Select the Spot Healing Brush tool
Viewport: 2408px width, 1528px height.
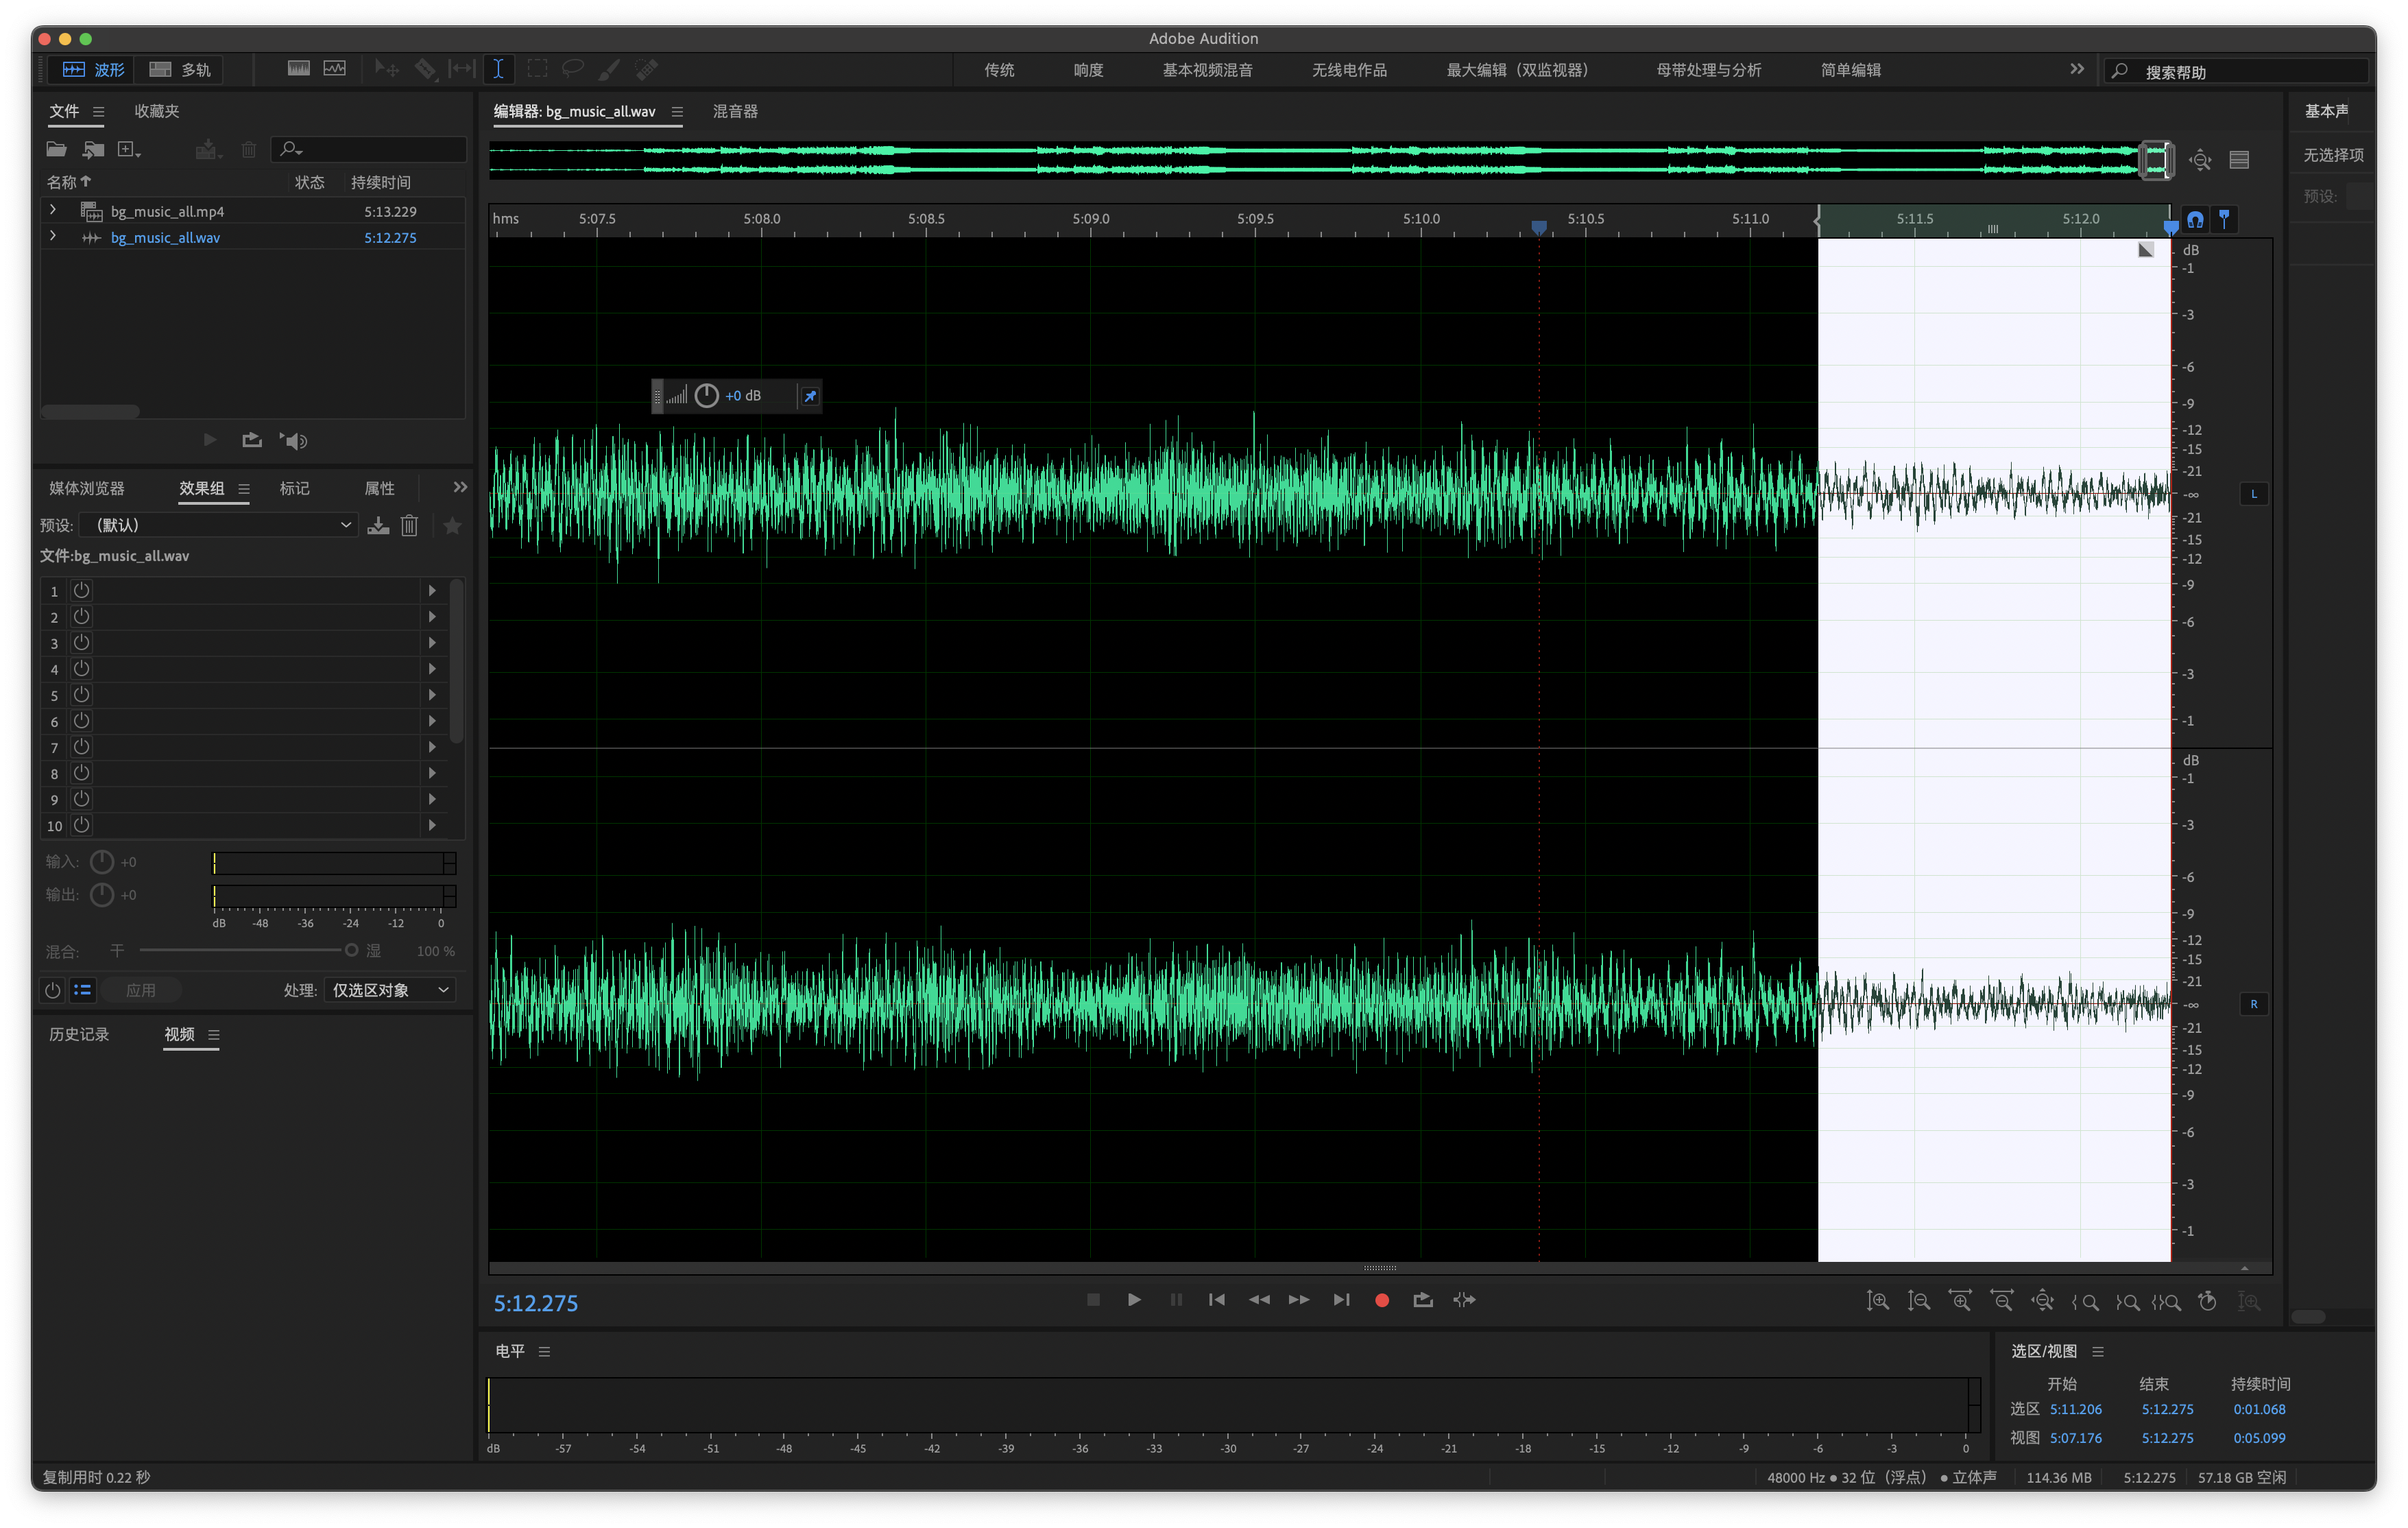pyautogui.click(x=647, y=69)
